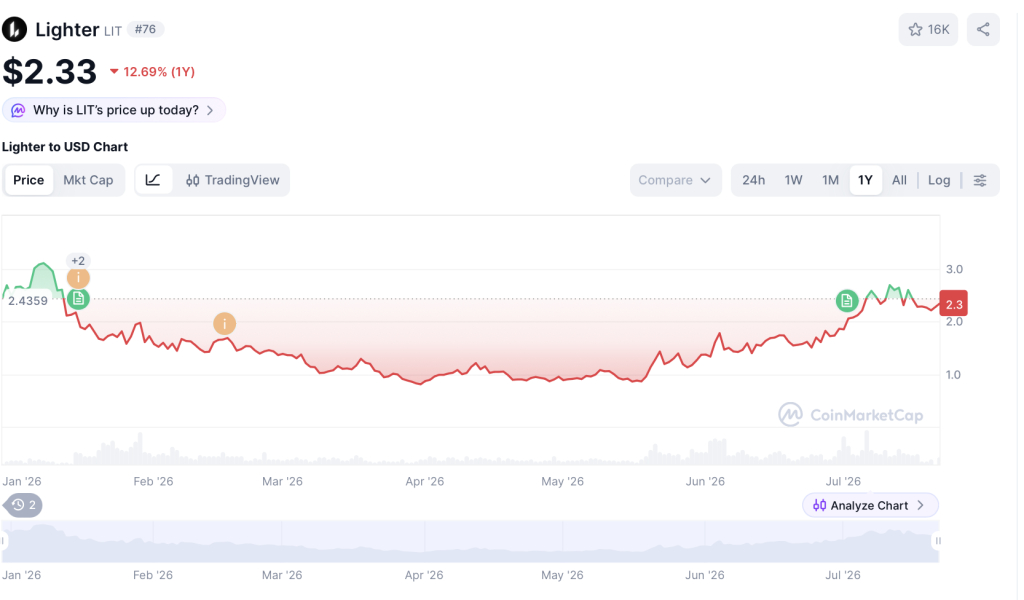
Task: Click green document marker near January
Action: point(78,299)
